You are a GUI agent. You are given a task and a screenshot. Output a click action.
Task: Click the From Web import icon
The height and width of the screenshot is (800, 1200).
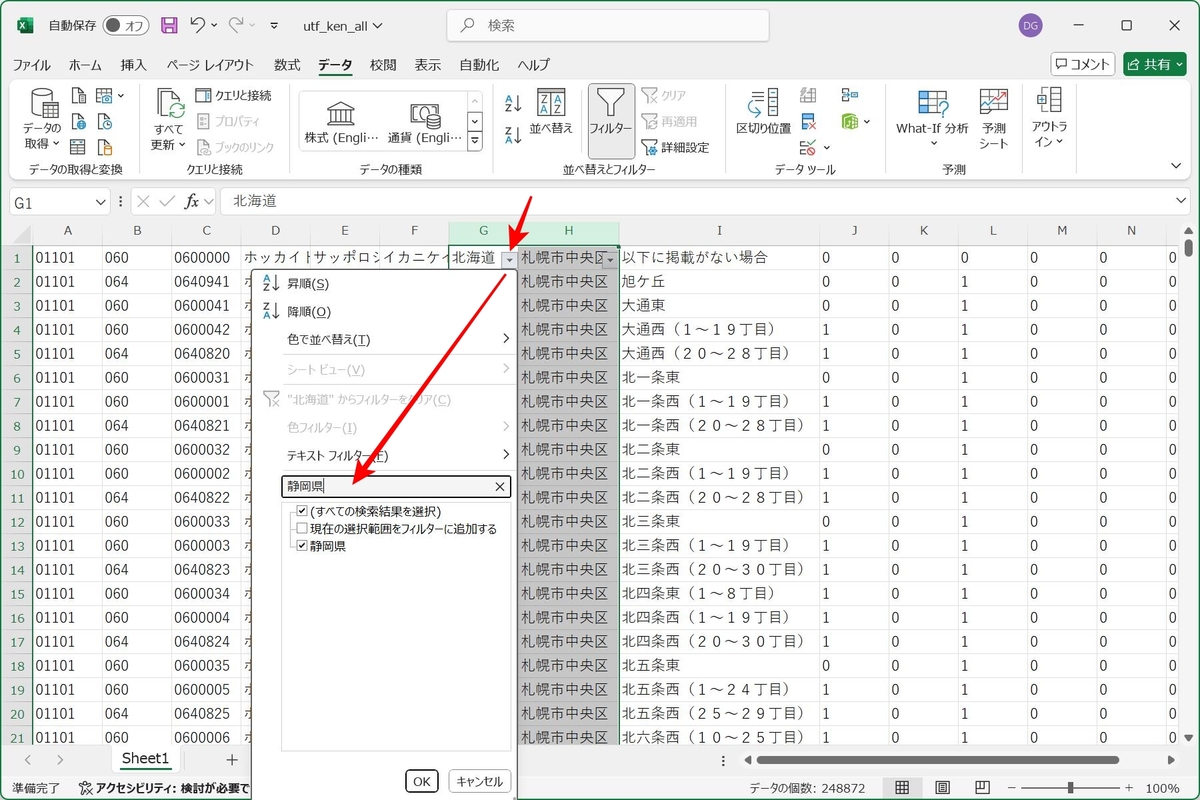click(x=79, y=122)
